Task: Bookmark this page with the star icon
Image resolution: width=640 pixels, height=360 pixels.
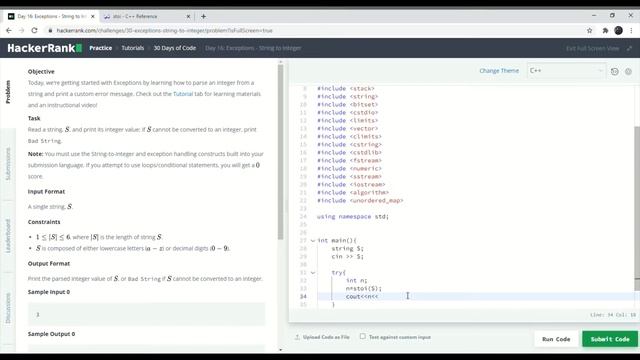Action: point(589,31)
